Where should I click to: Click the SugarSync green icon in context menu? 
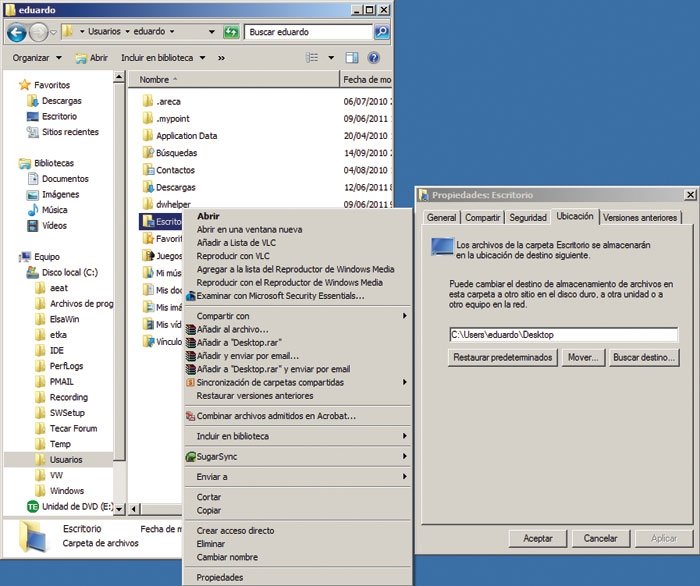[191, 457]
